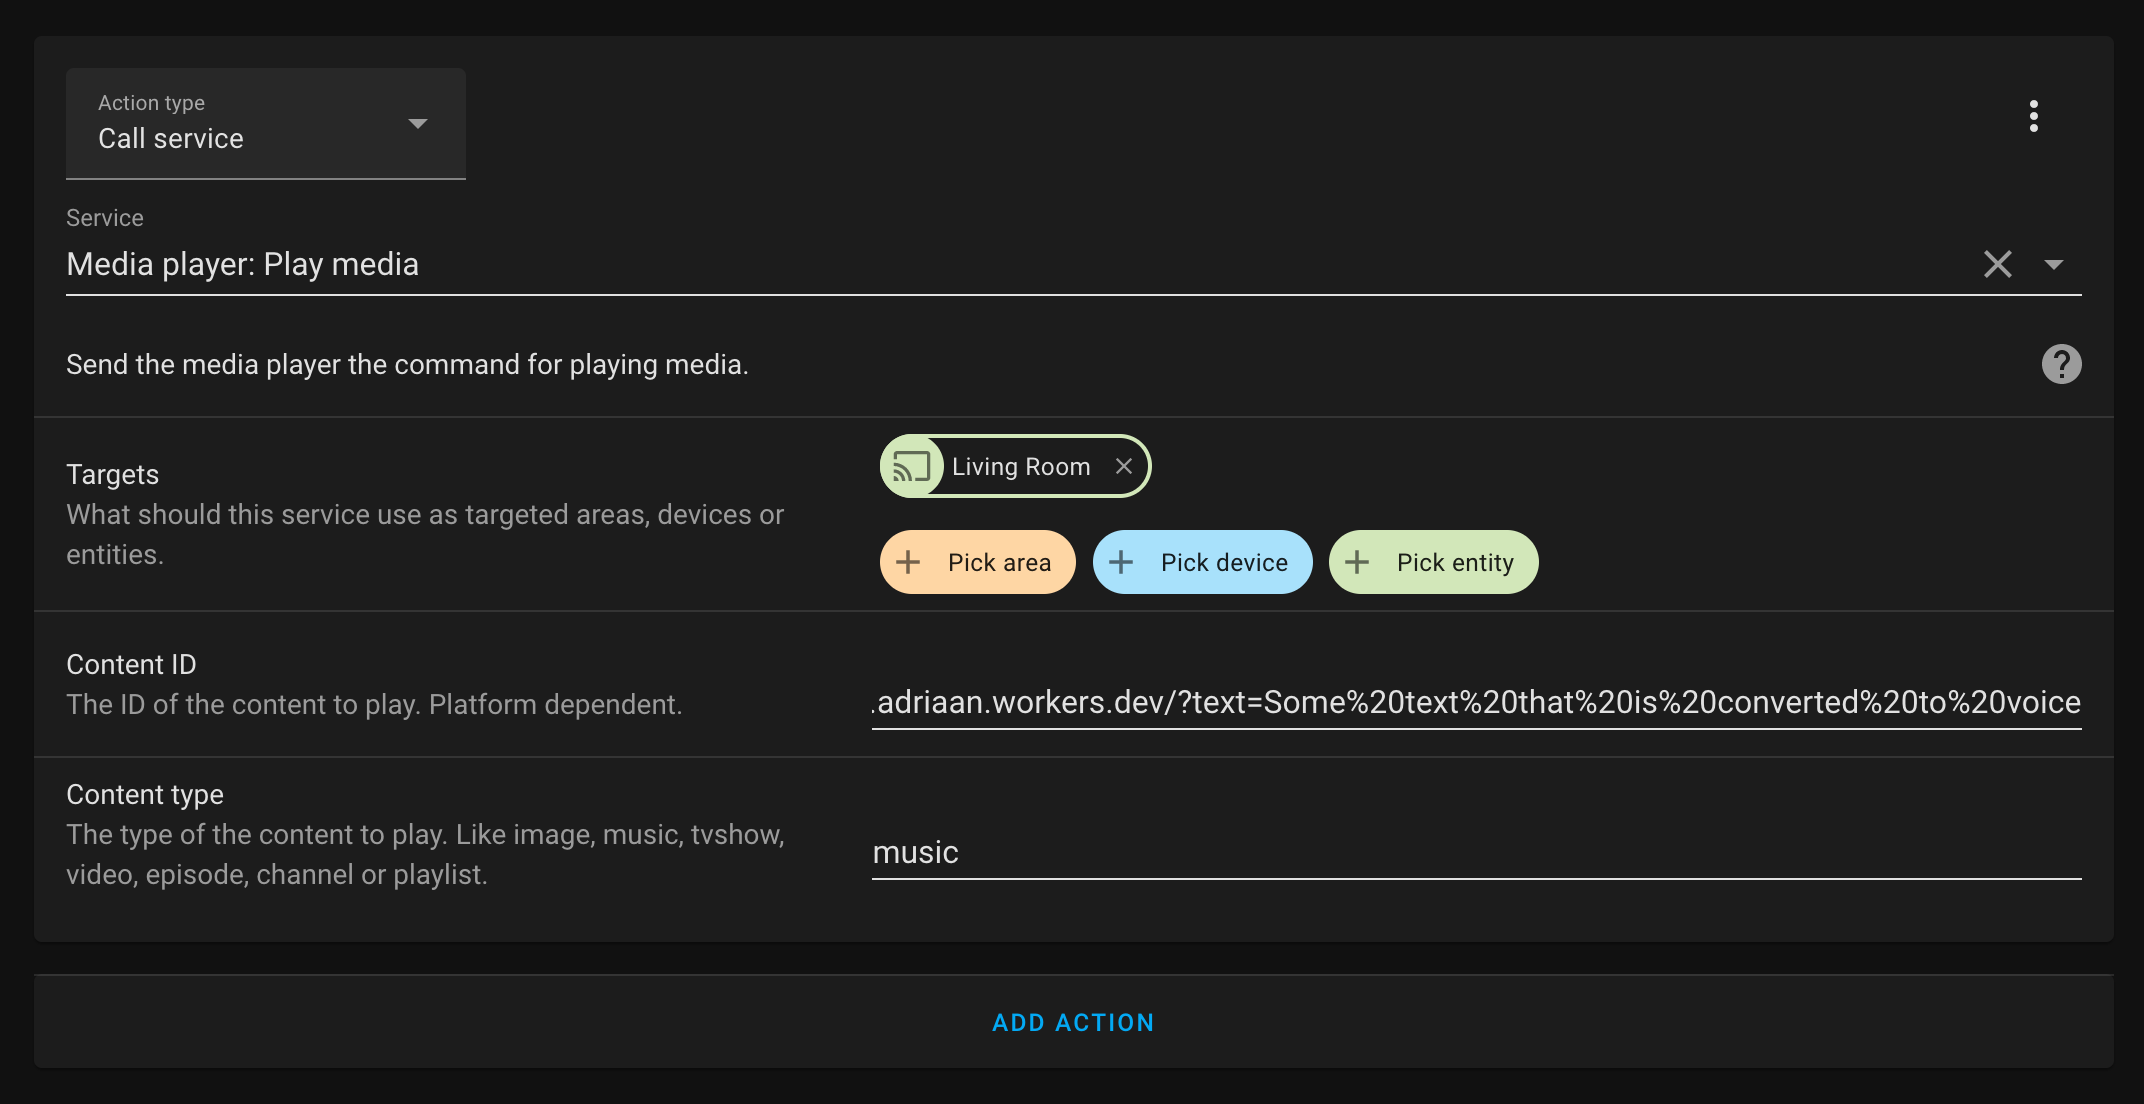This screenshot has height=1104, width=2144.
Task: Click the cast icon on Living Room chip
Action: (912, 466)
